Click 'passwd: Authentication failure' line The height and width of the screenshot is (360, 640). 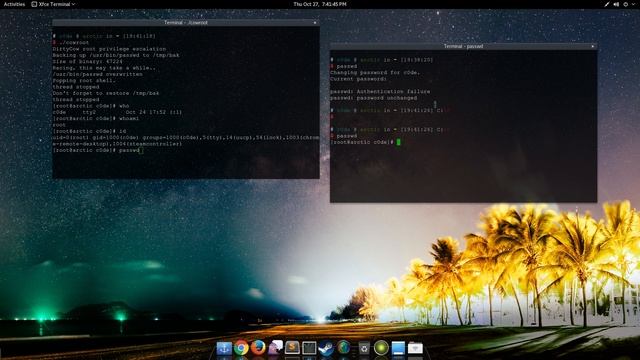click(x=380, y=91)
